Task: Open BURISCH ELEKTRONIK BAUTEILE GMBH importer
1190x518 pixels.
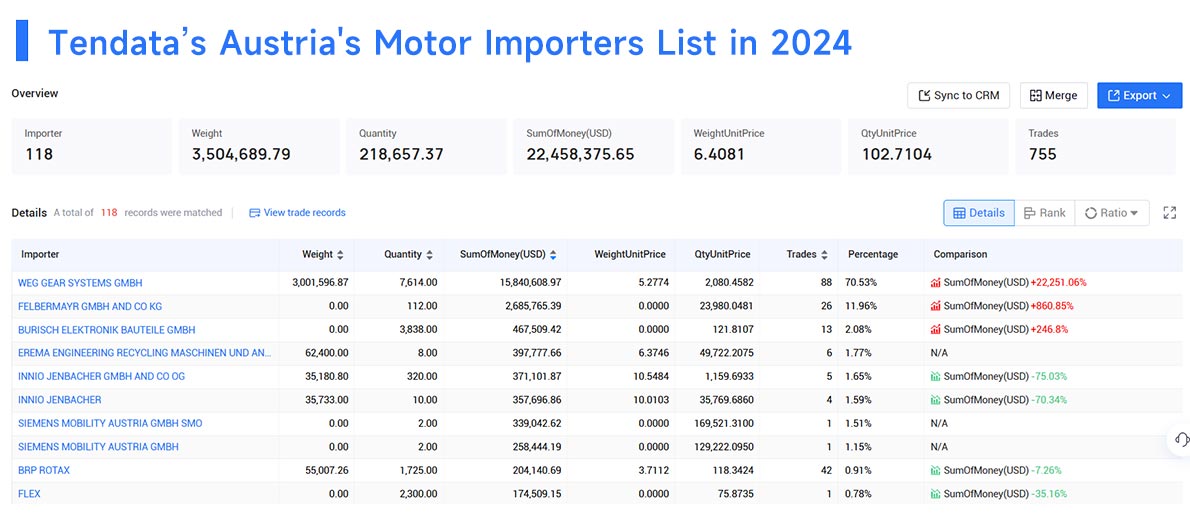Action: tap(107, 330)
